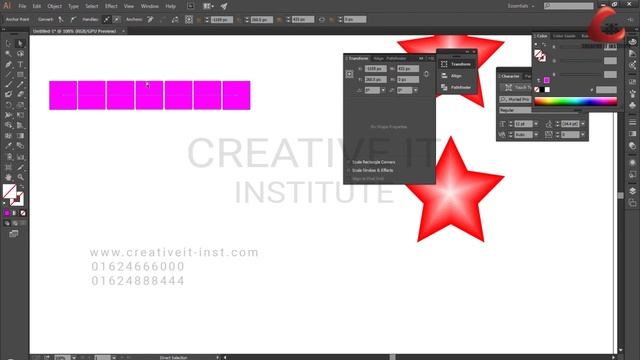Open the Effect menu
The image size is (640, 360).
coord(111,6)
